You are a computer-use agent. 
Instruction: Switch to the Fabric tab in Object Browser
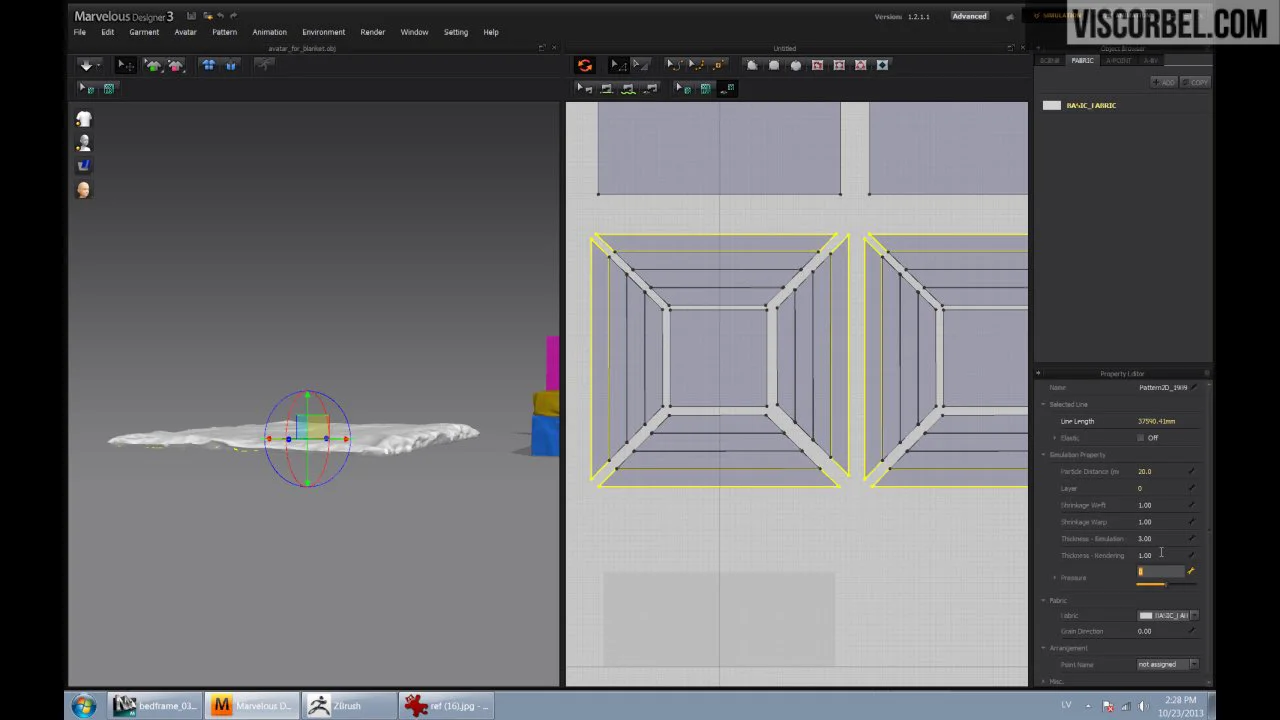tap(1082, 61)
